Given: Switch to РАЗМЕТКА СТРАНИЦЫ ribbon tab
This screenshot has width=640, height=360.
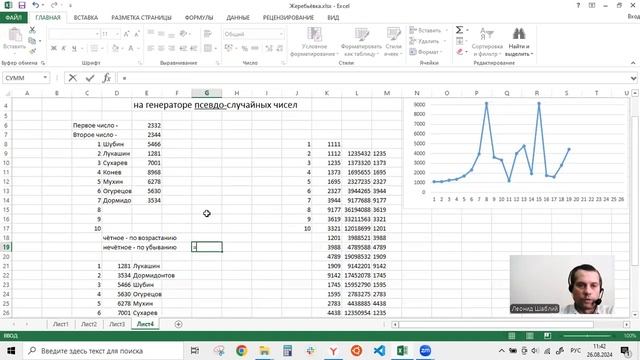Looking at the screenshot, I should tap(141, 18).
